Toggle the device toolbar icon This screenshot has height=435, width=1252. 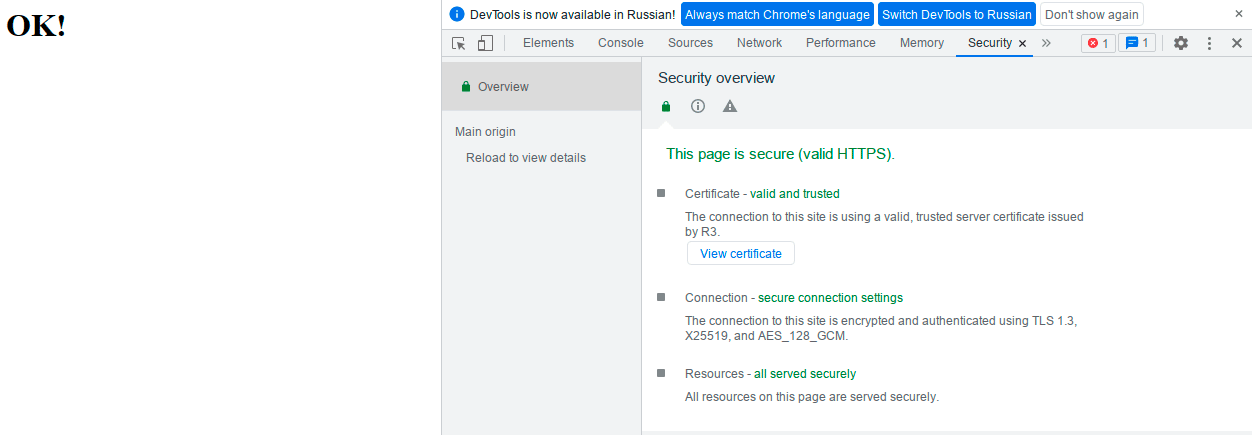pos(485,43)
